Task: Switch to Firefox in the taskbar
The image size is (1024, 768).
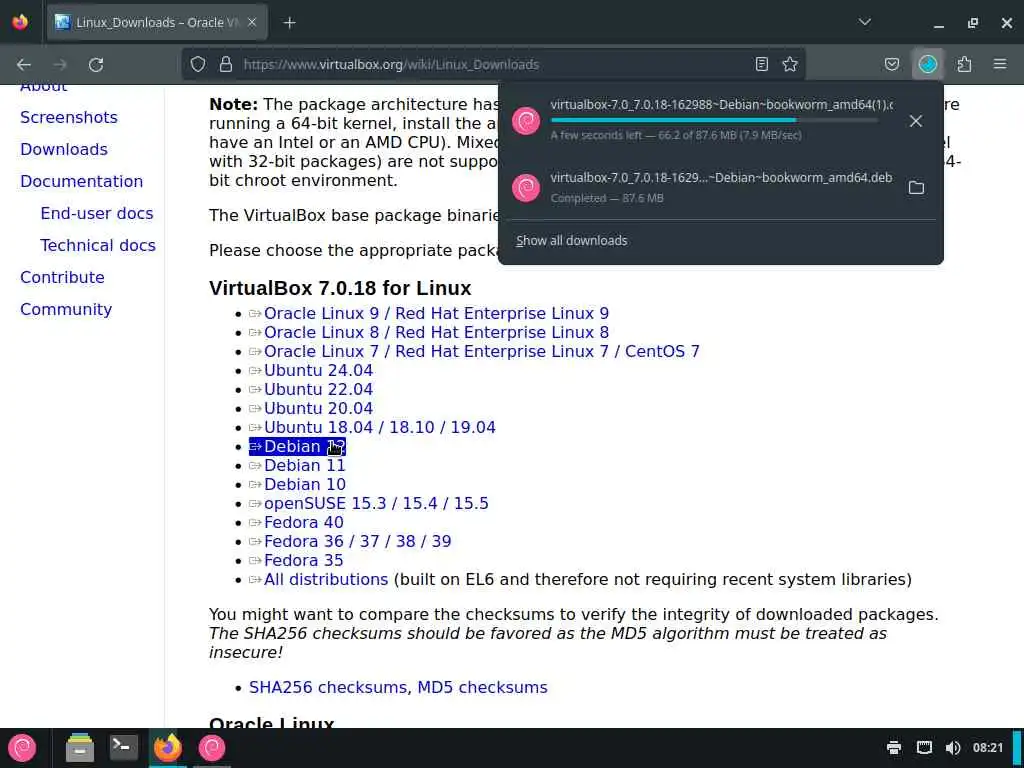Action: click(x=168, y=748)
